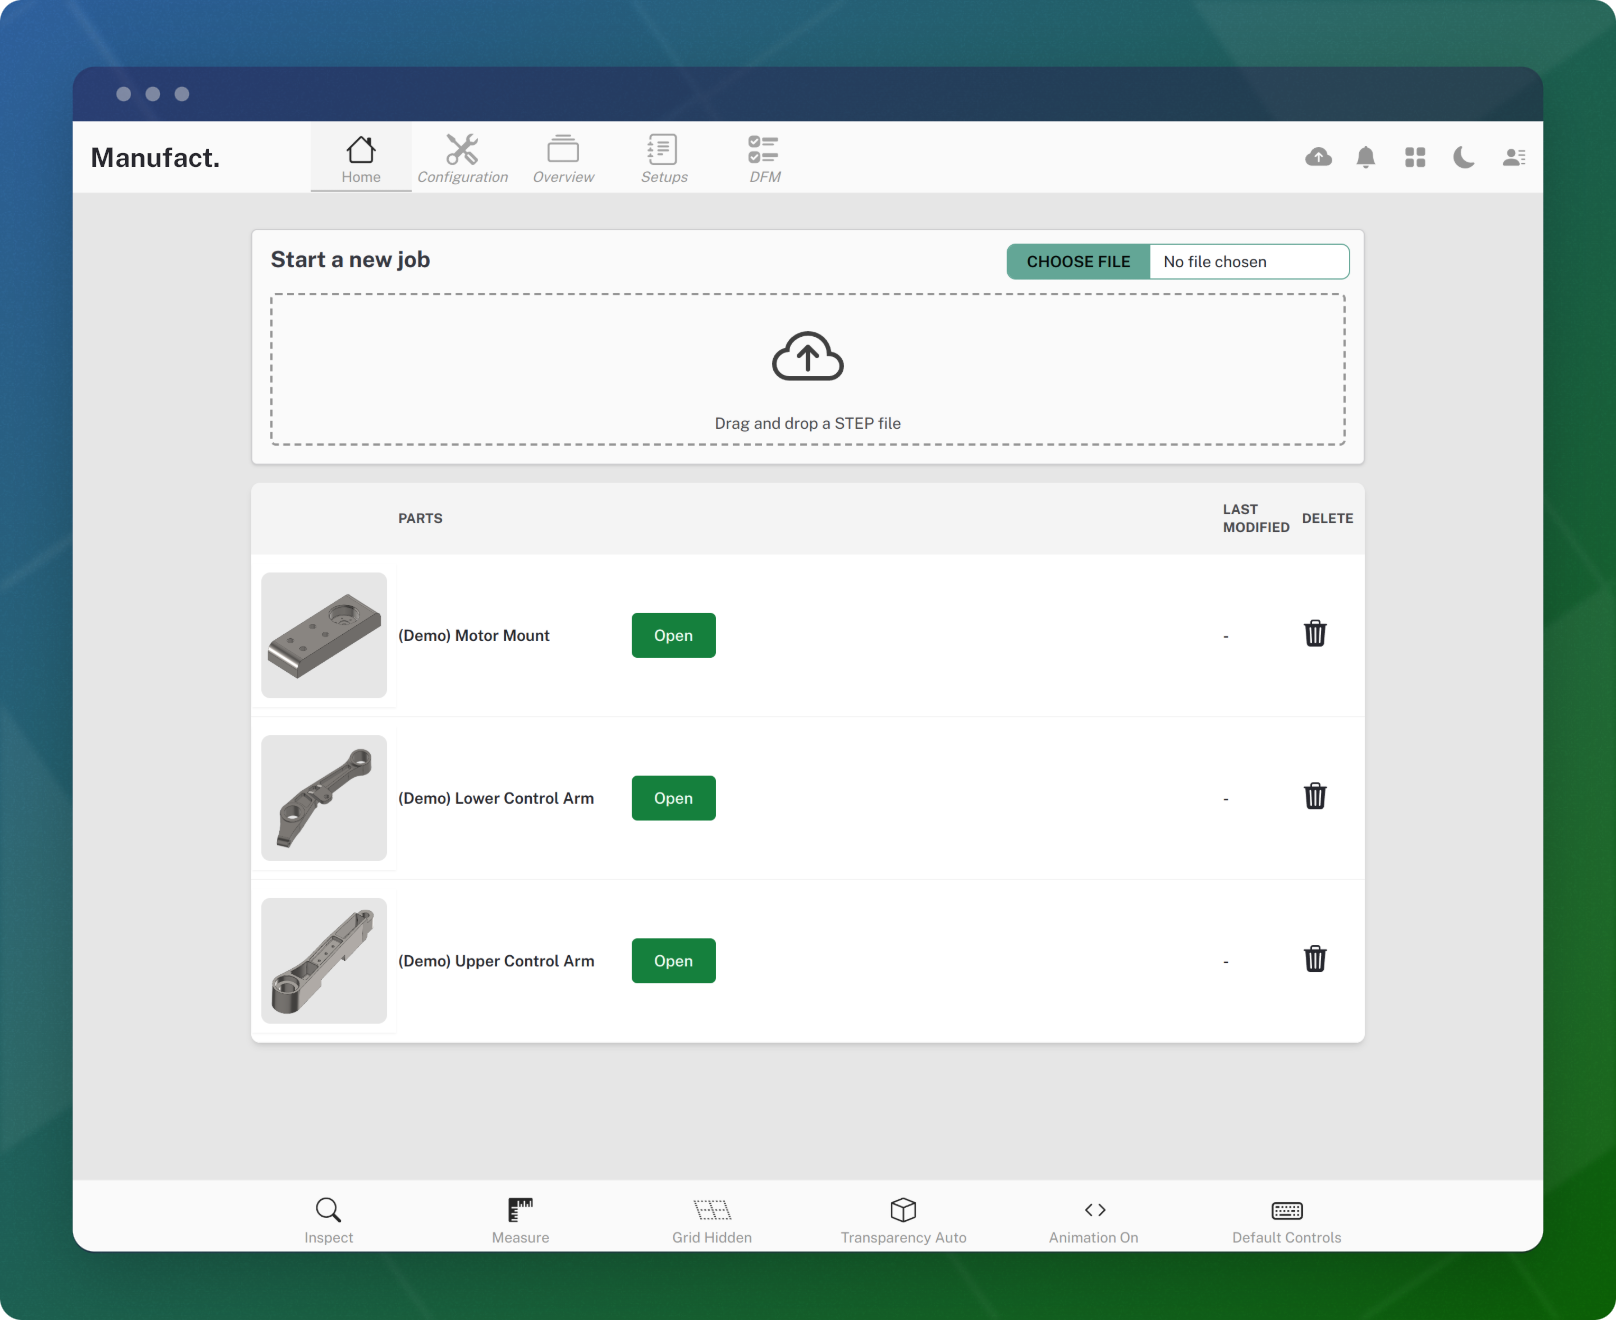The width and height of the screenshot is (1616, 1320).
Task: Click the LAST MODIFIED column header
Action: coord(1256,518)
